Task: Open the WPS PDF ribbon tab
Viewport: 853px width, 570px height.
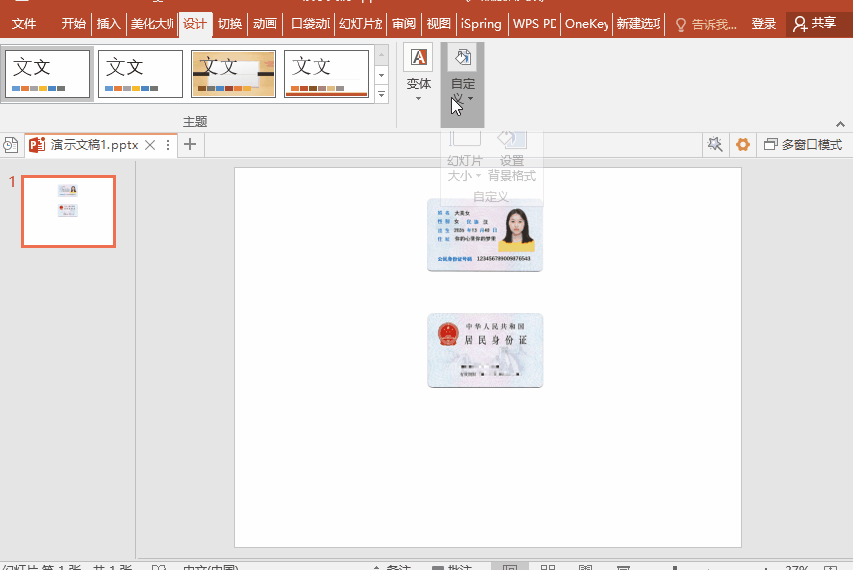Action: click(534, 24)
